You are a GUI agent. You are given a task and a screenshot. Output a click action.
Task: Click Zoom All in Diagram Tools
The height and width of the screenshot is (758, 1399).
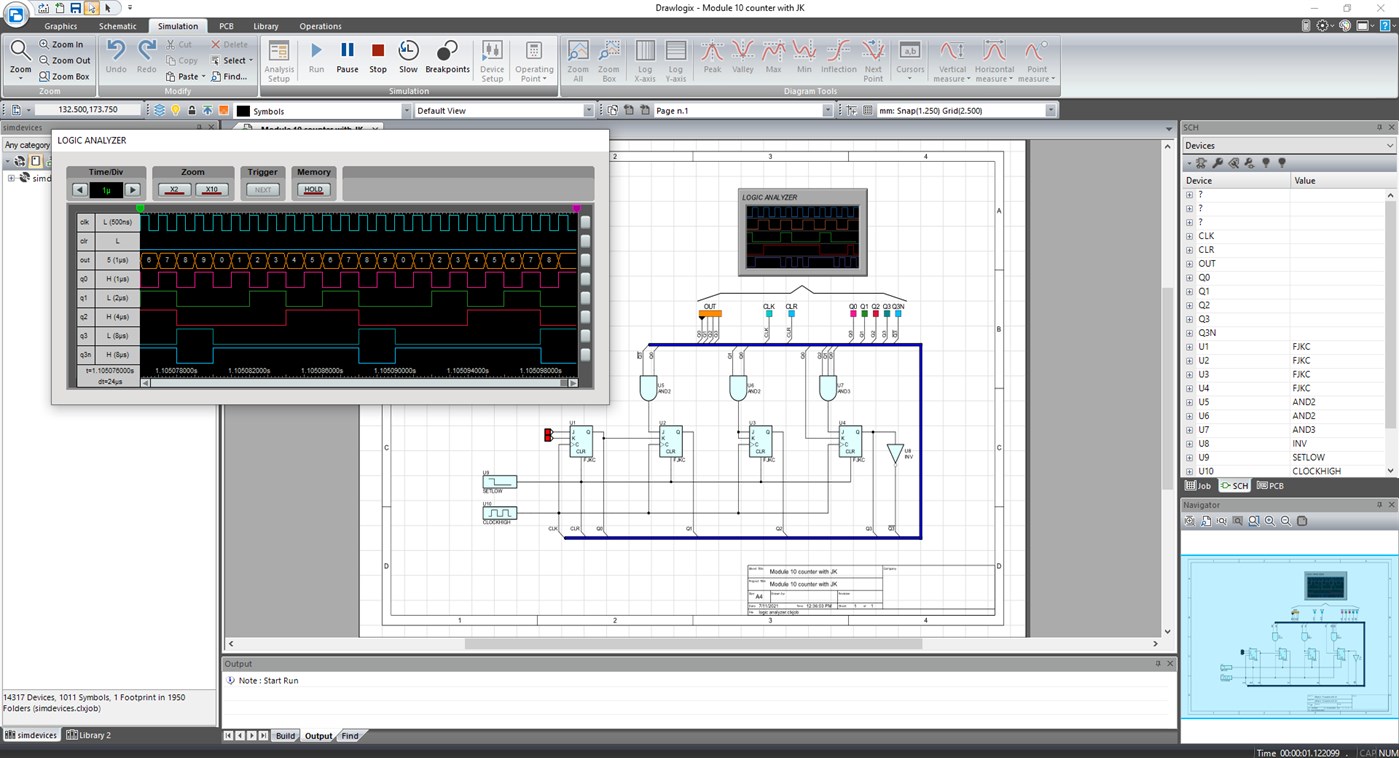pos(577,58)
